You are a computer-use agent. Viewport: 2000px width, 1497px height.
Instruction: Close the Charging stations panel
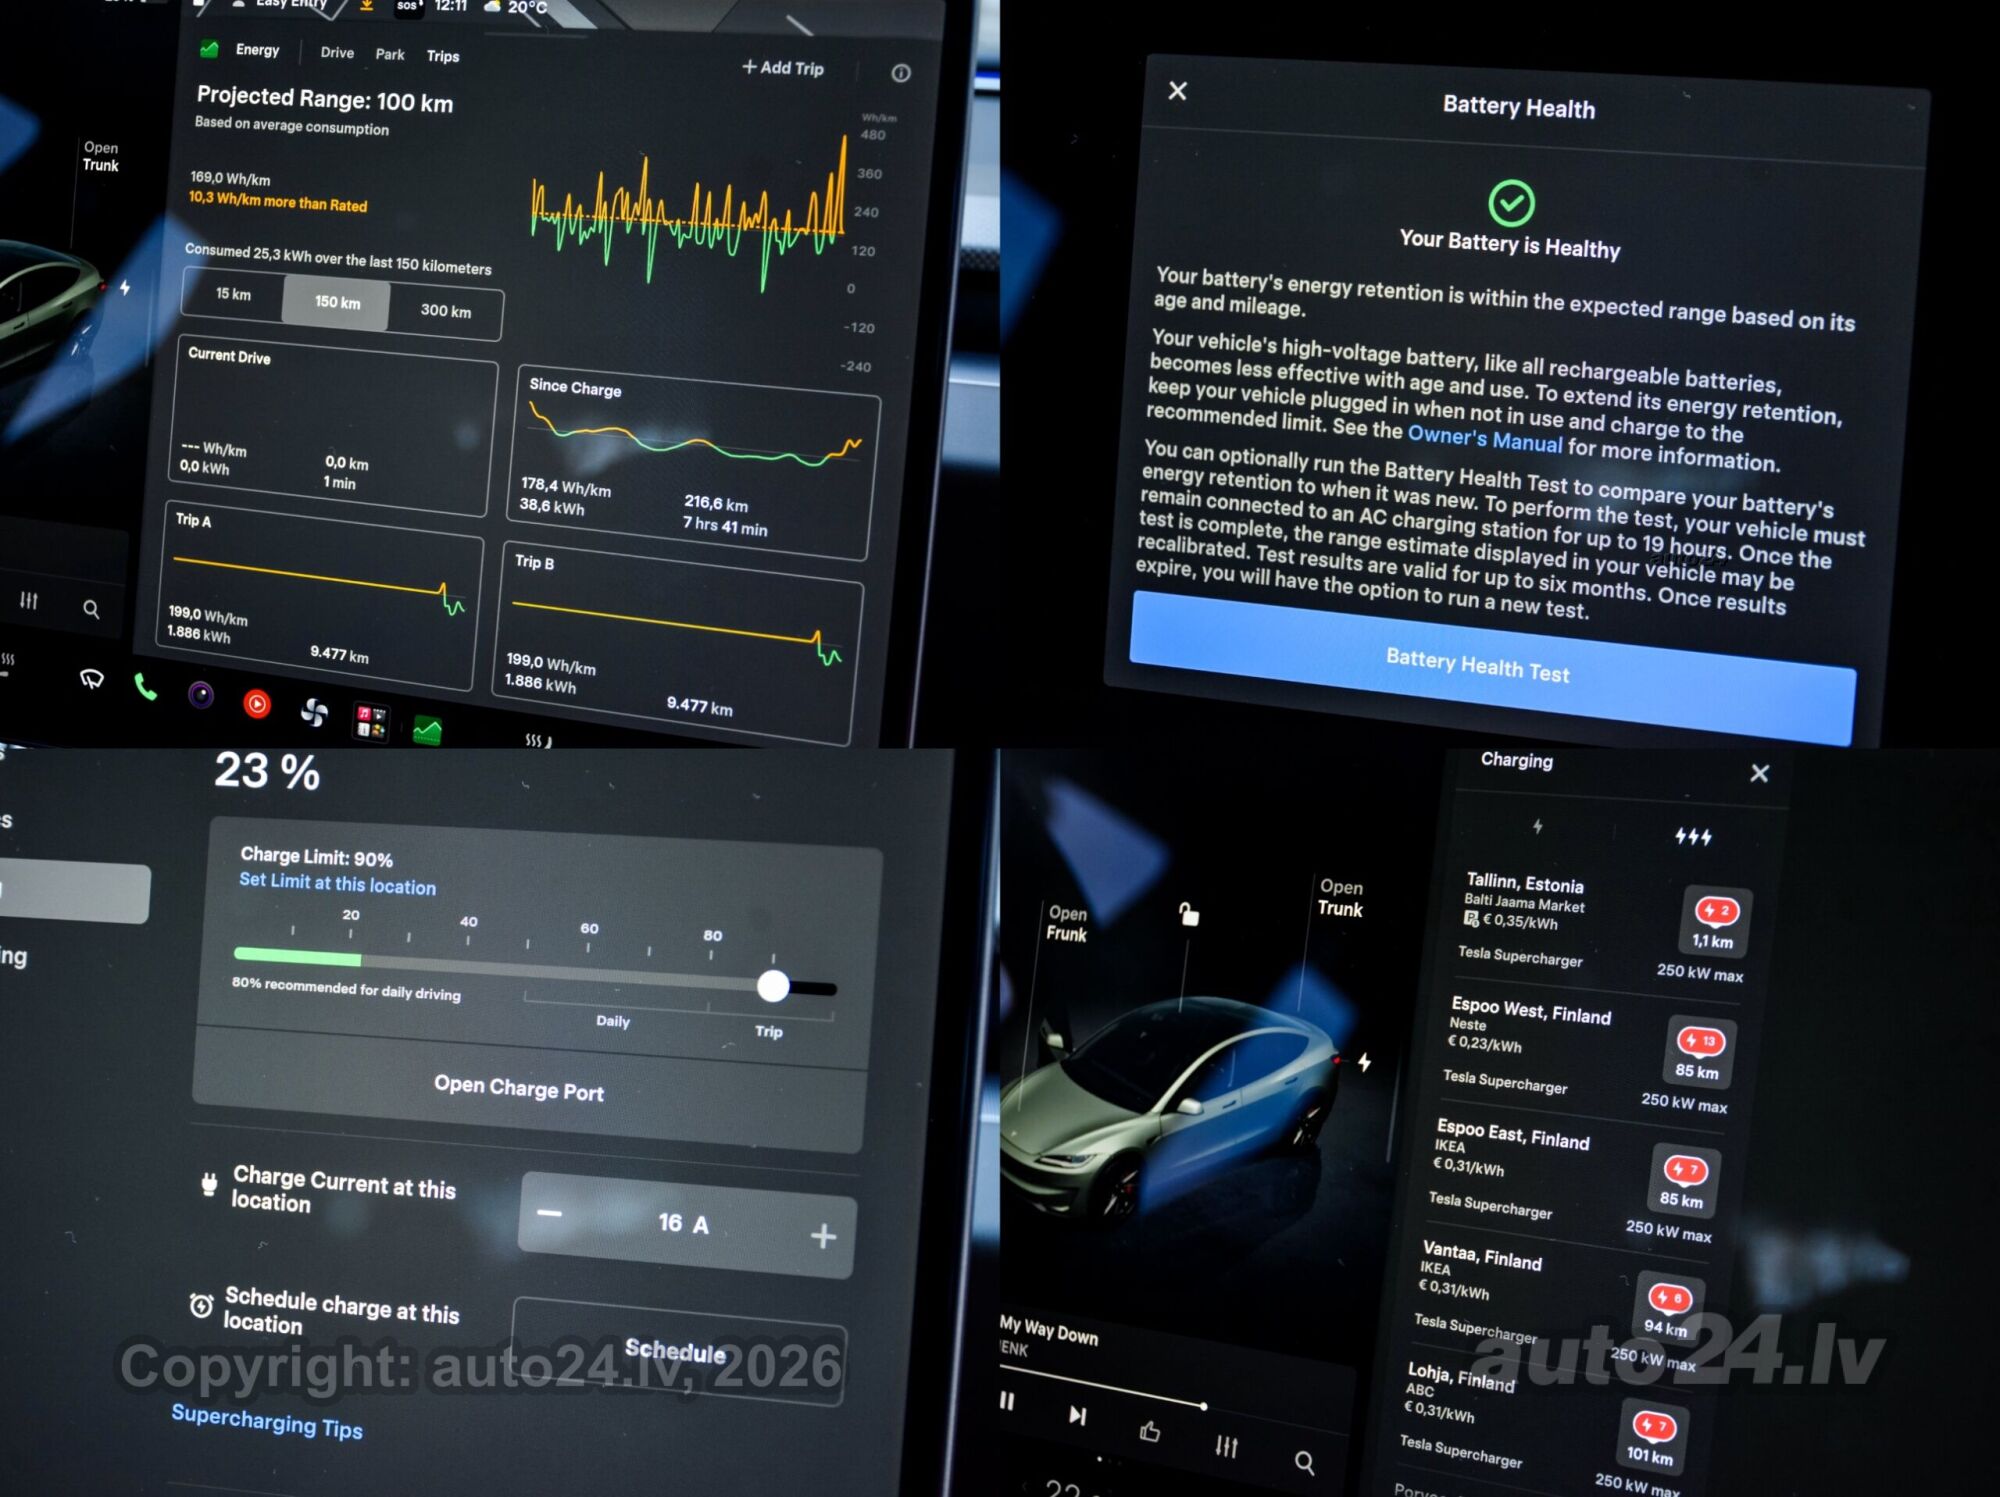pyautogui.click(x=1760, y=773)
